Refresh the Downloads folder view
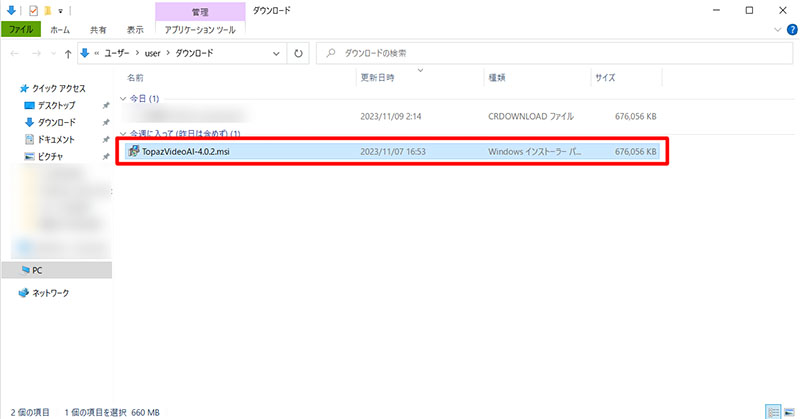 [x=298, y=53]
